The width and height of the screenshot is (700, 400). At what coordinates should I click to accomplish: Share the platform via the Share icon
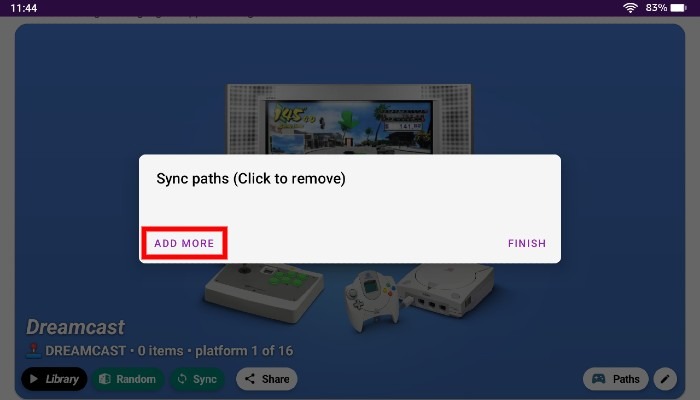[267, 379]
